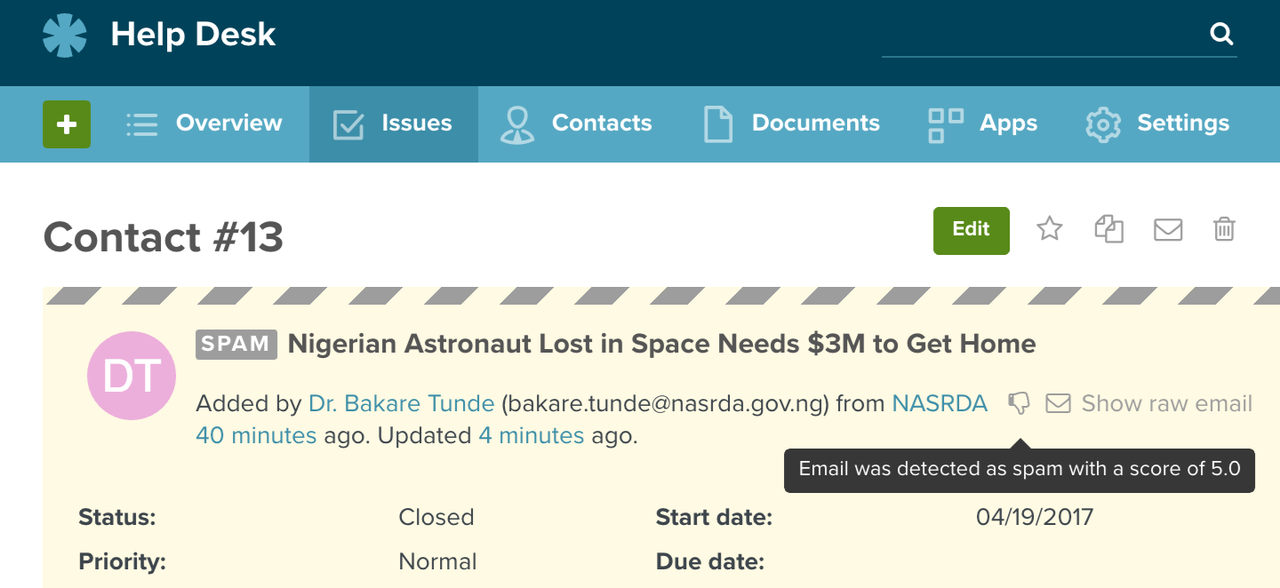This screenshot has height=588, width=1280.
Task: Delete the issue with trash icon
Action: tap(1224, 230)
